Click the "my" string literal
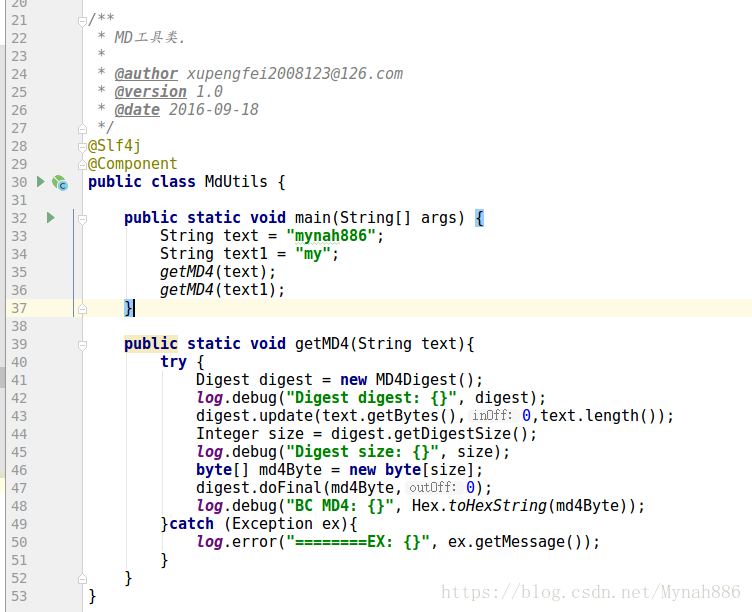This screenshot has height=612, width=752. click(x=313, y=254)
